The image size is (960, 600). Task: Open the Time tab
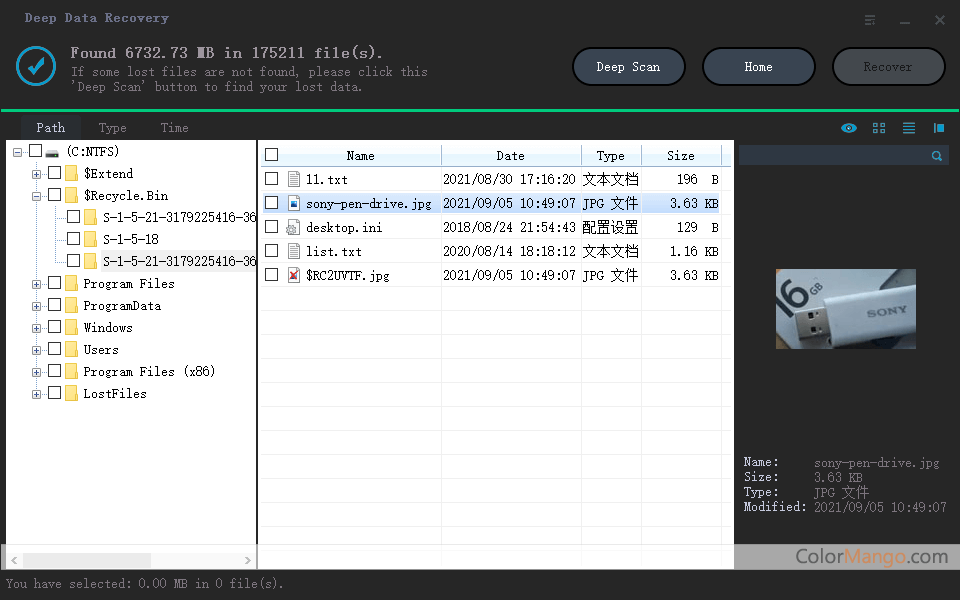(x=174, y=128)
